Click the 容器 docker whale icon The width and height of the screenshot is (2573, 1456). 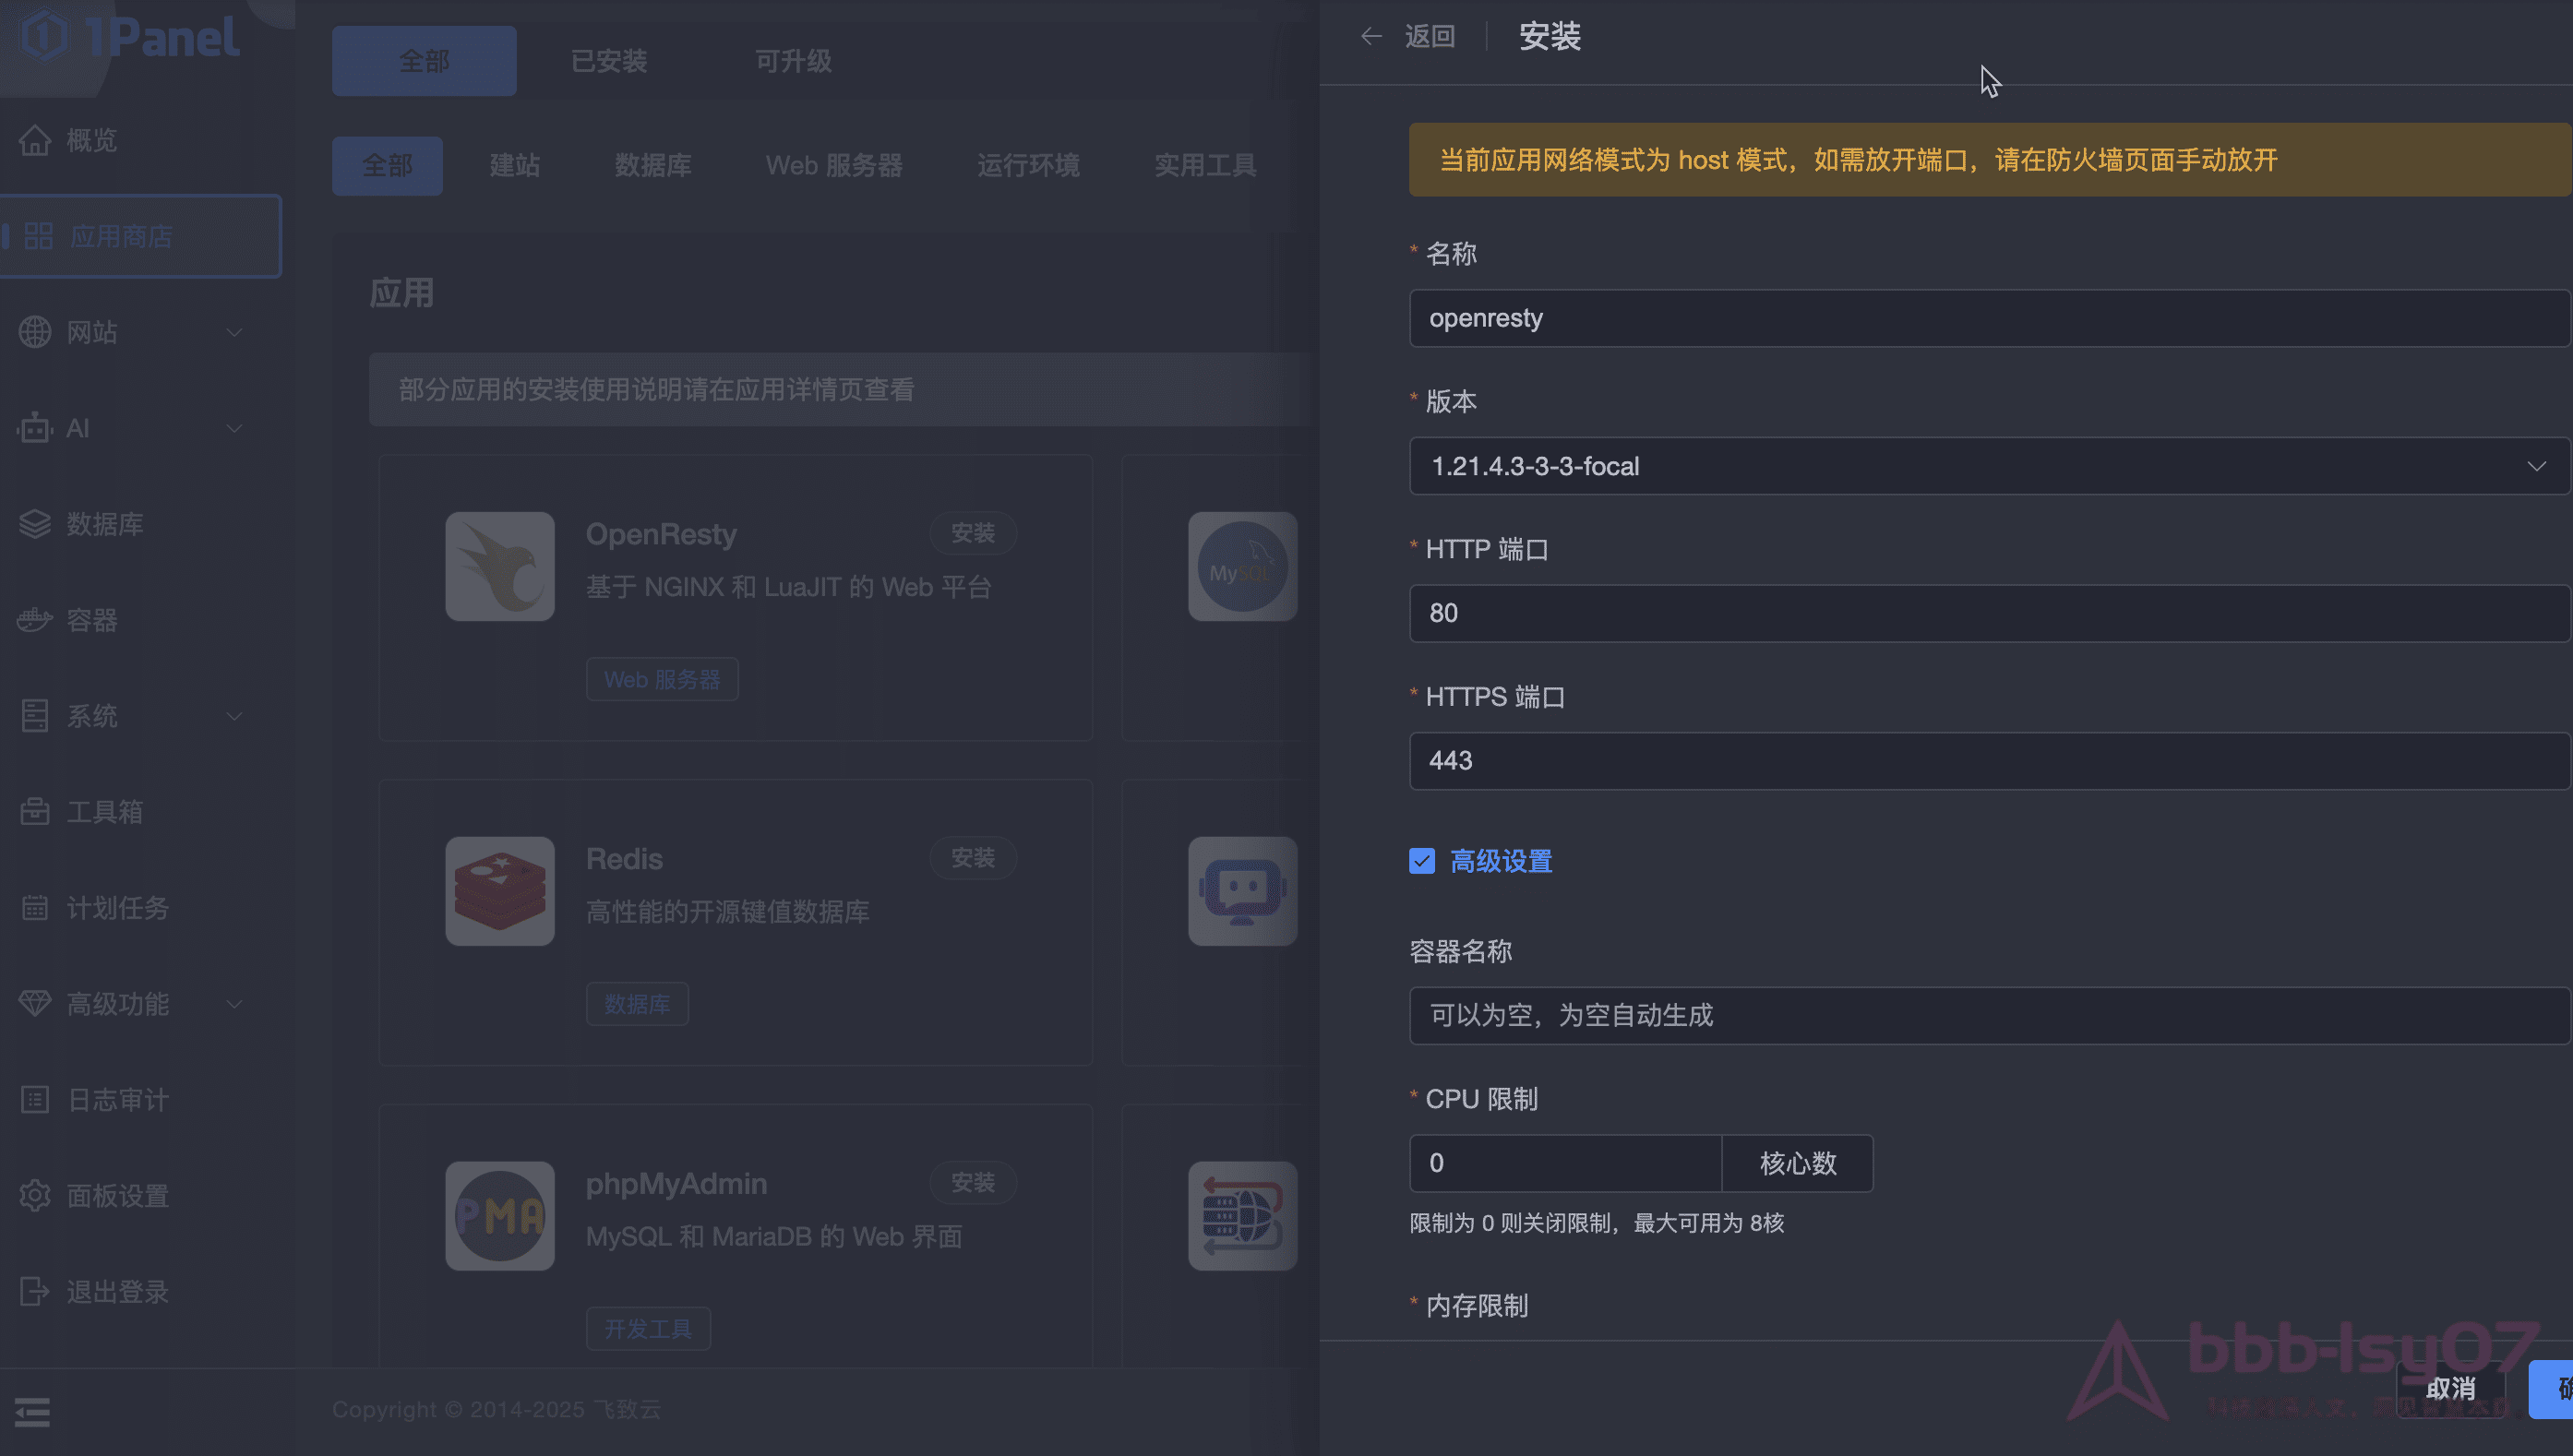[x=35, y=620]
